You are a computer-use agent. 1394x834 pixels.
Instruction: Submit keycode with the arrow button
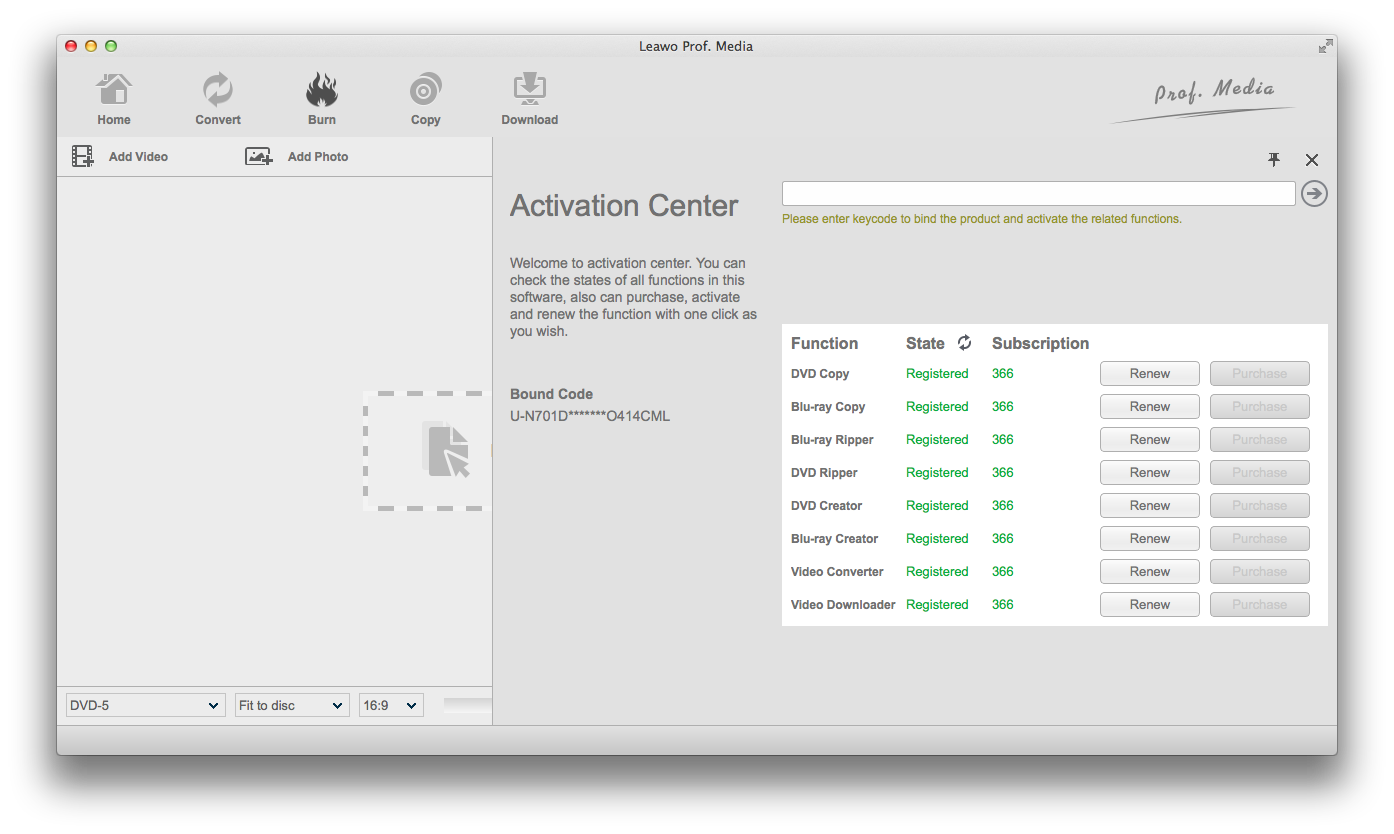click(1314, 194)
